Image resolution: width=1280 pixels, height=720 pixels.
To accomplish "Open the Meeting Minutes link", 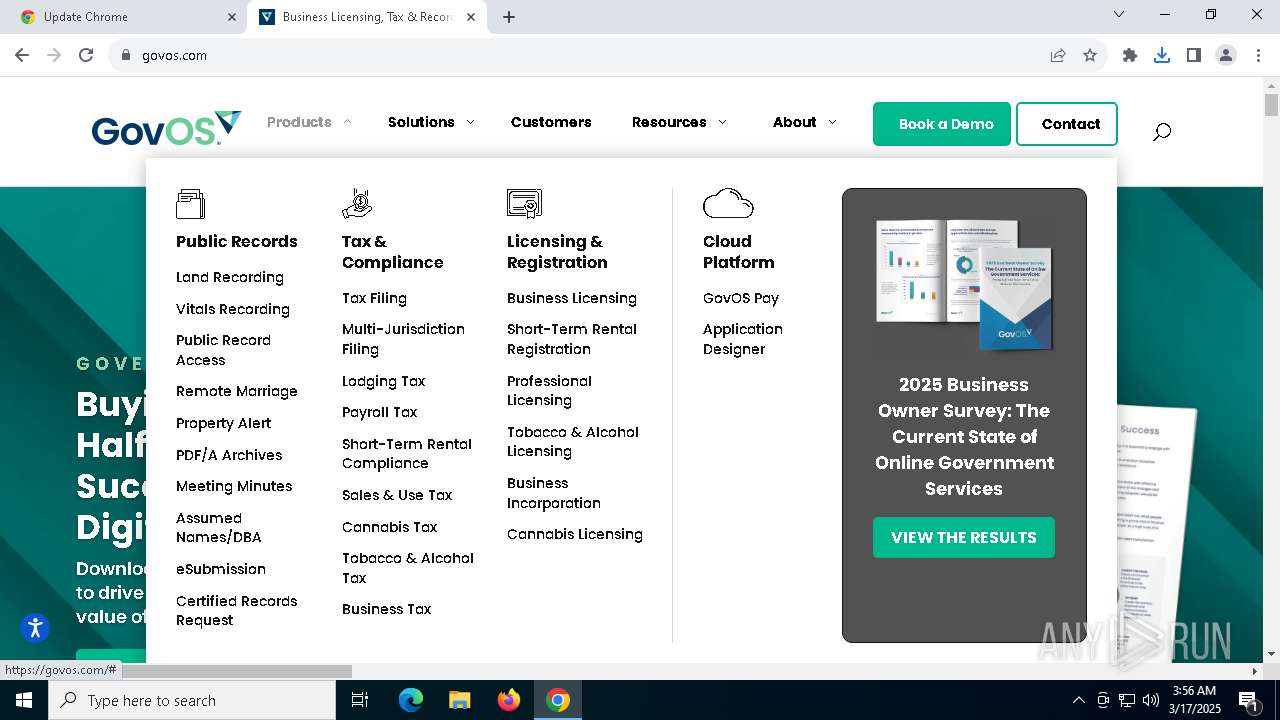I will click(x=234, y=486).
